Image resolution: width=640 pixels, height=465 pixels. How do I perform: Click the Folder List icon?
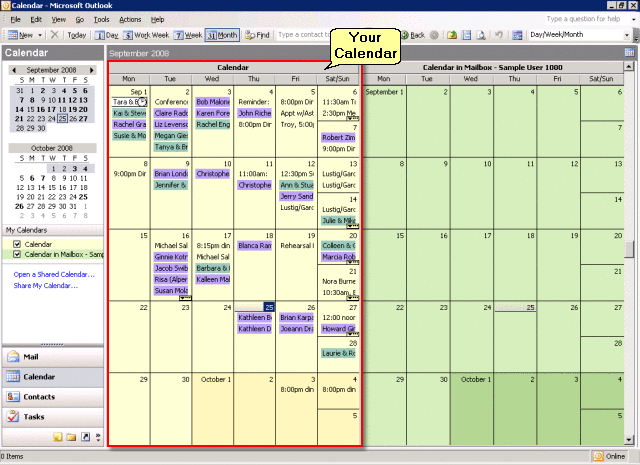pyautogui.click(x=71, y=437)
